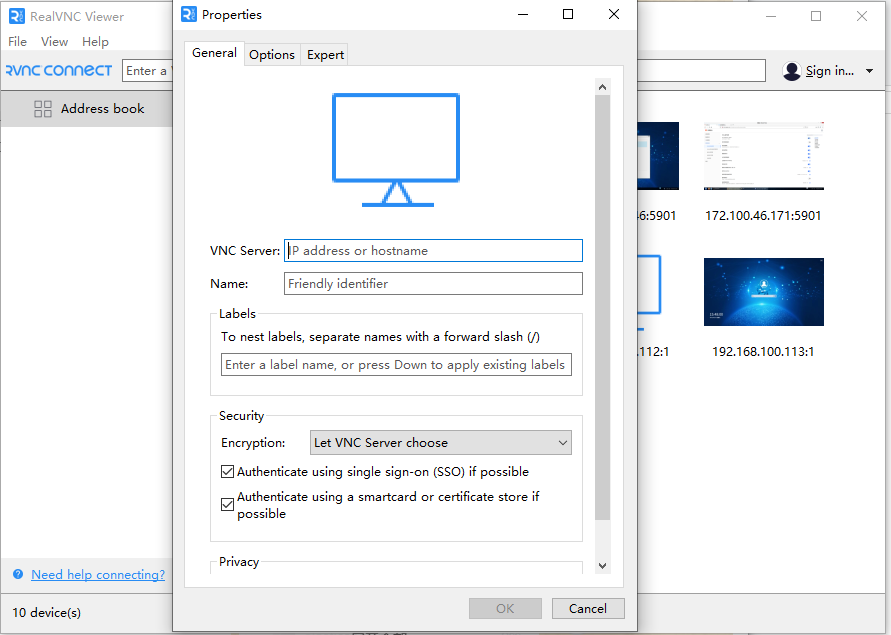
Task: Click the Properties dialog title icon
Action: pos(189,15)
